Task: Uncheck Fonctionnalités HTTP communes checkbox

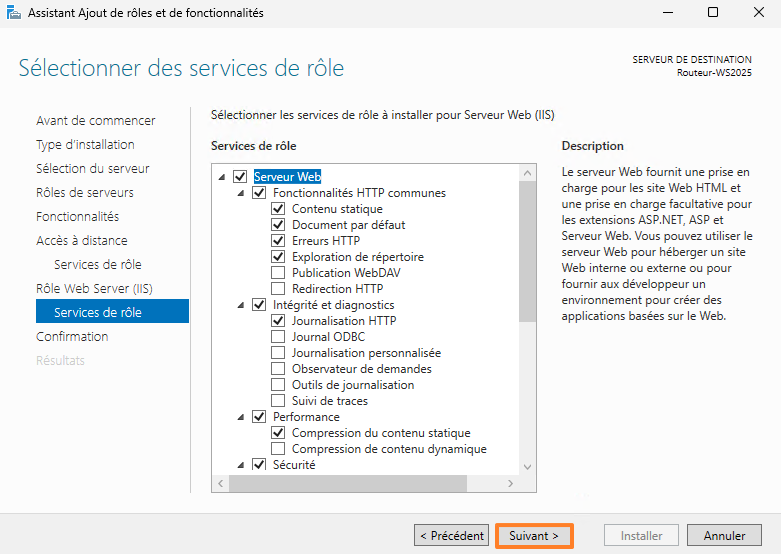Action: [x=259, y=192]
